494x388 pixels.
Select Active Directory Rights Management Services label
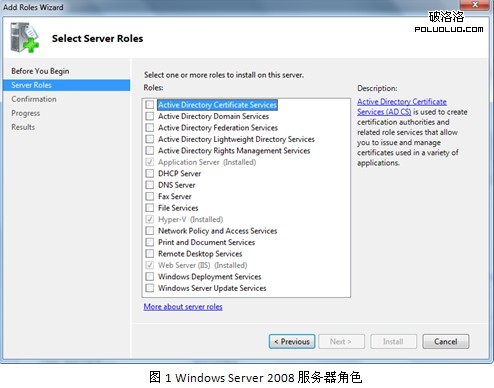[234, 150]
